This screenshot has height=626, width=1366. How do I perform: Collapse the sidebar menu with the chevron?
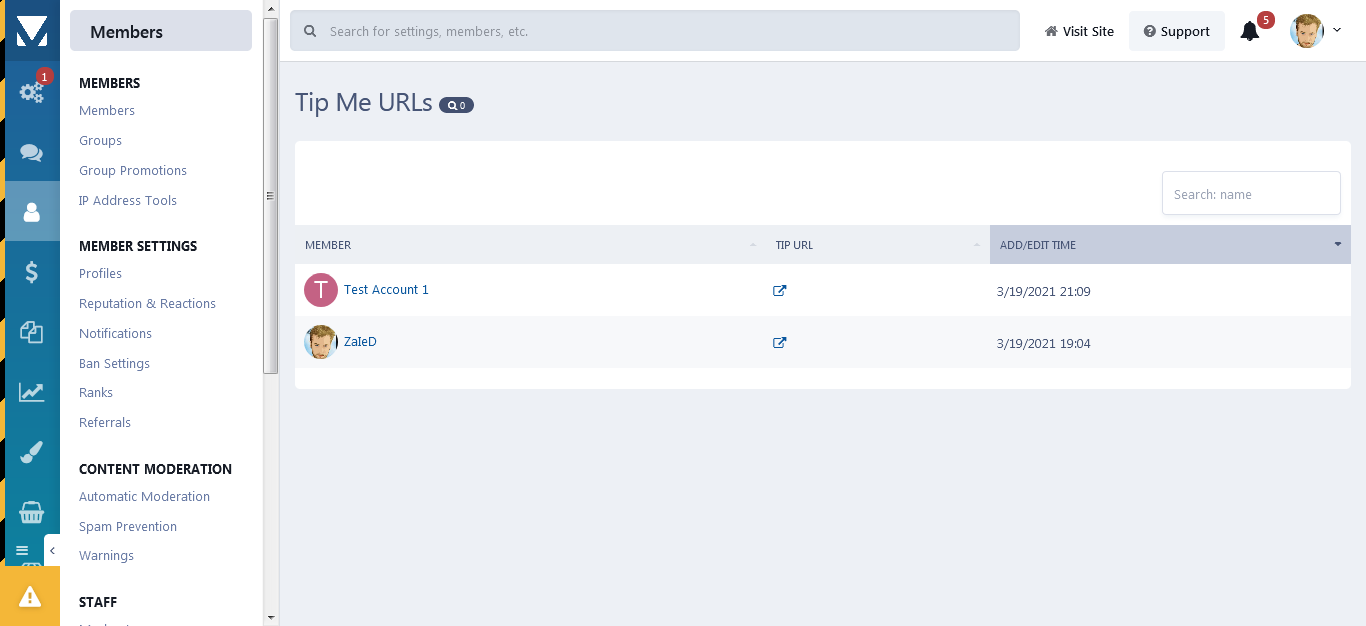pos(52,550)
